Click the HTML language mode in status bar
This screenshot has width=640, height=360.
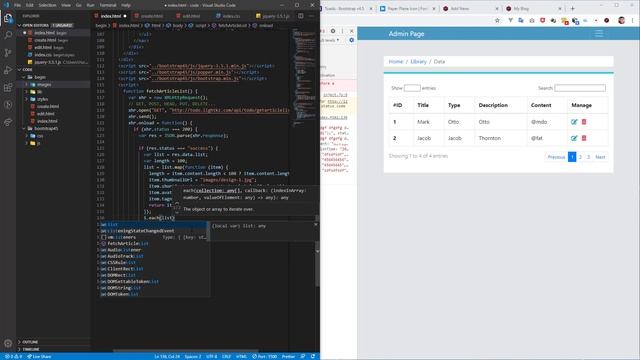pyautogui.click(x=241, y=356)
